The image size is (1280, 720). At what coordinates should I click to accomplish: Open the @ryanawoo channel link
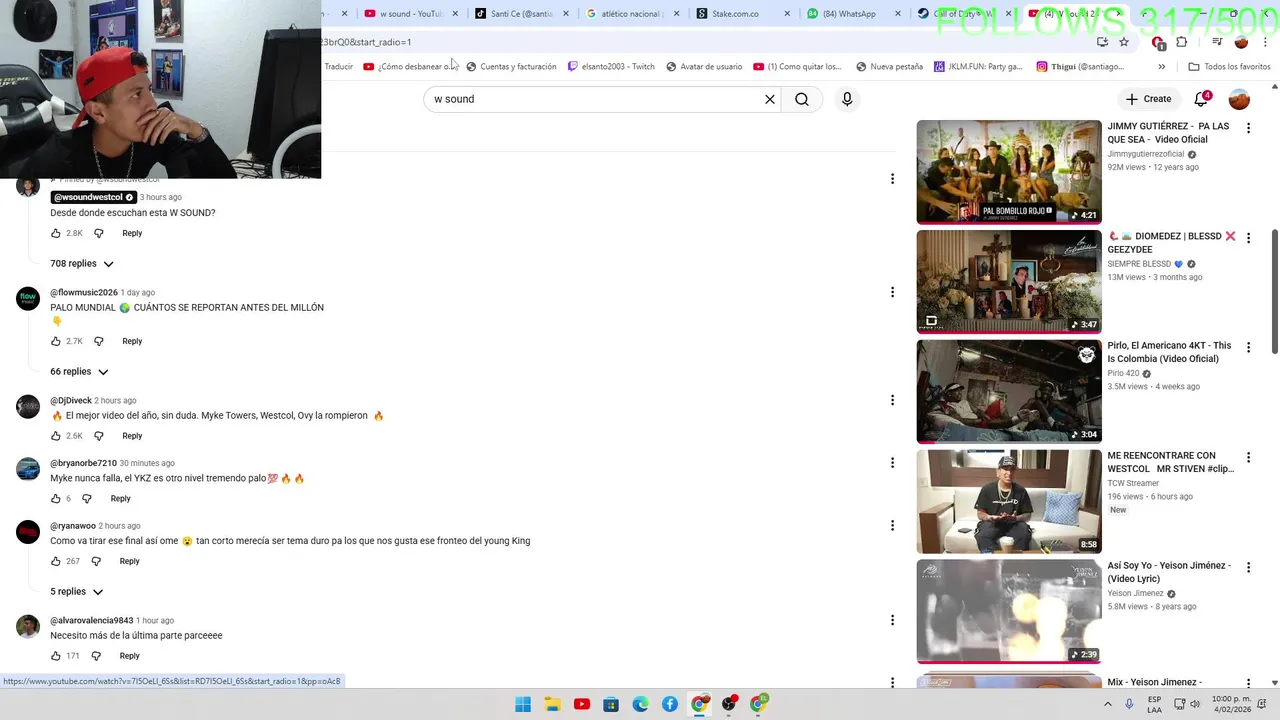point(73,526)
